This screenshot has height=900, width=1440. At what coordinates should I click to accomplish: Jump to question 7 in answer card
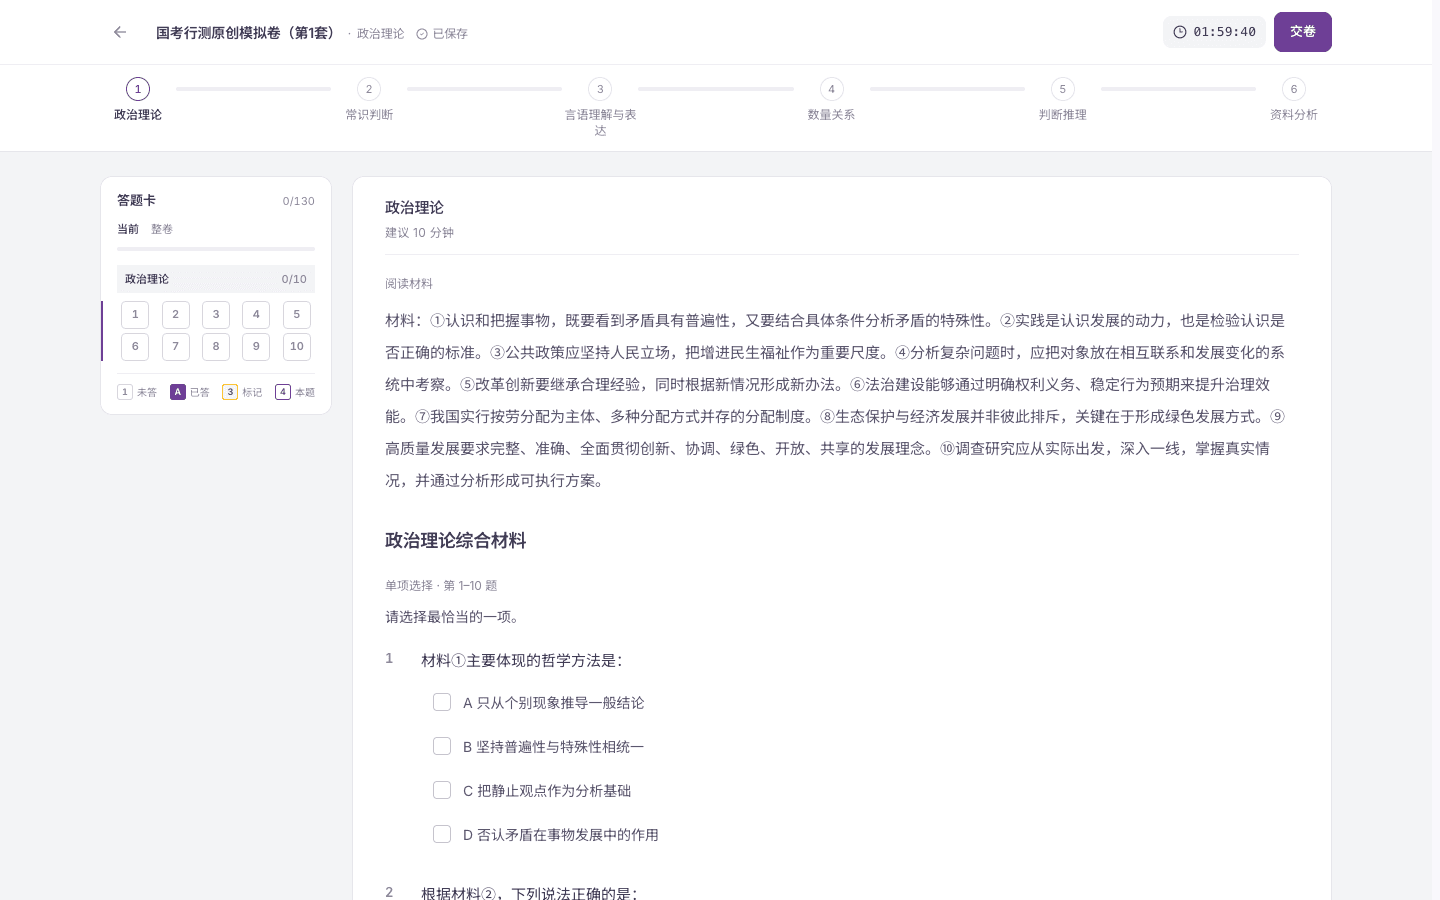pyautogui.click(x=176, y=347)
